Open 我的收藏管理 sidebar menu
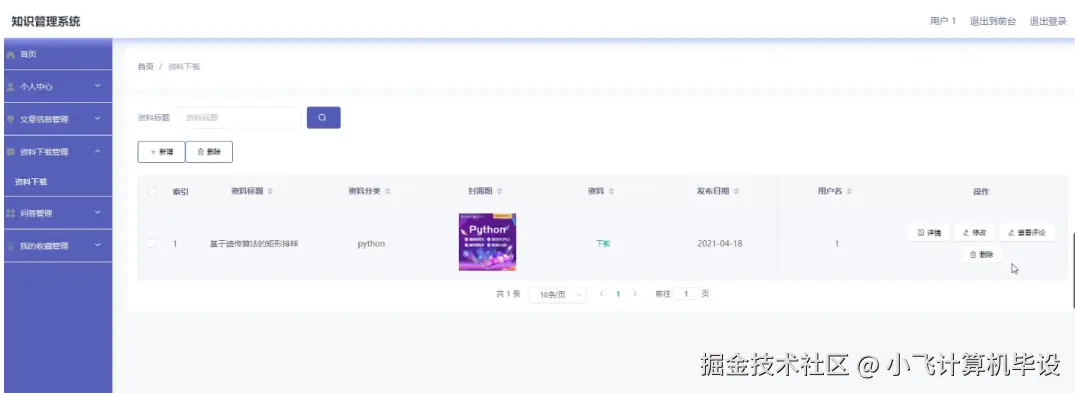The height and width of the screenshot is (393, 1075). (x=58, y=246)
